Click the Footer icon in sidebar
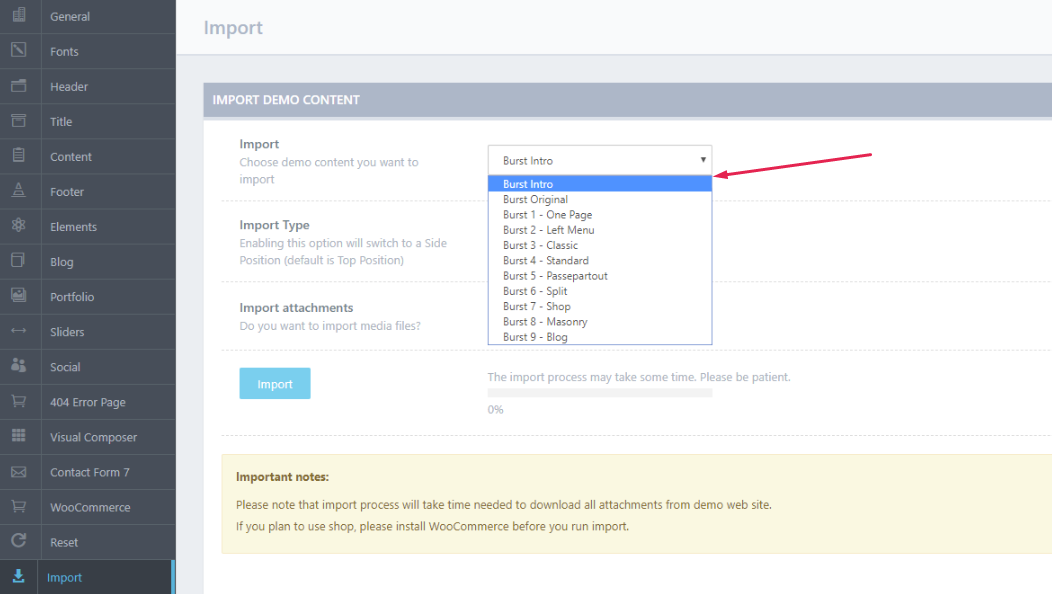Viewport: 1052px width, 594px height. 18,191
